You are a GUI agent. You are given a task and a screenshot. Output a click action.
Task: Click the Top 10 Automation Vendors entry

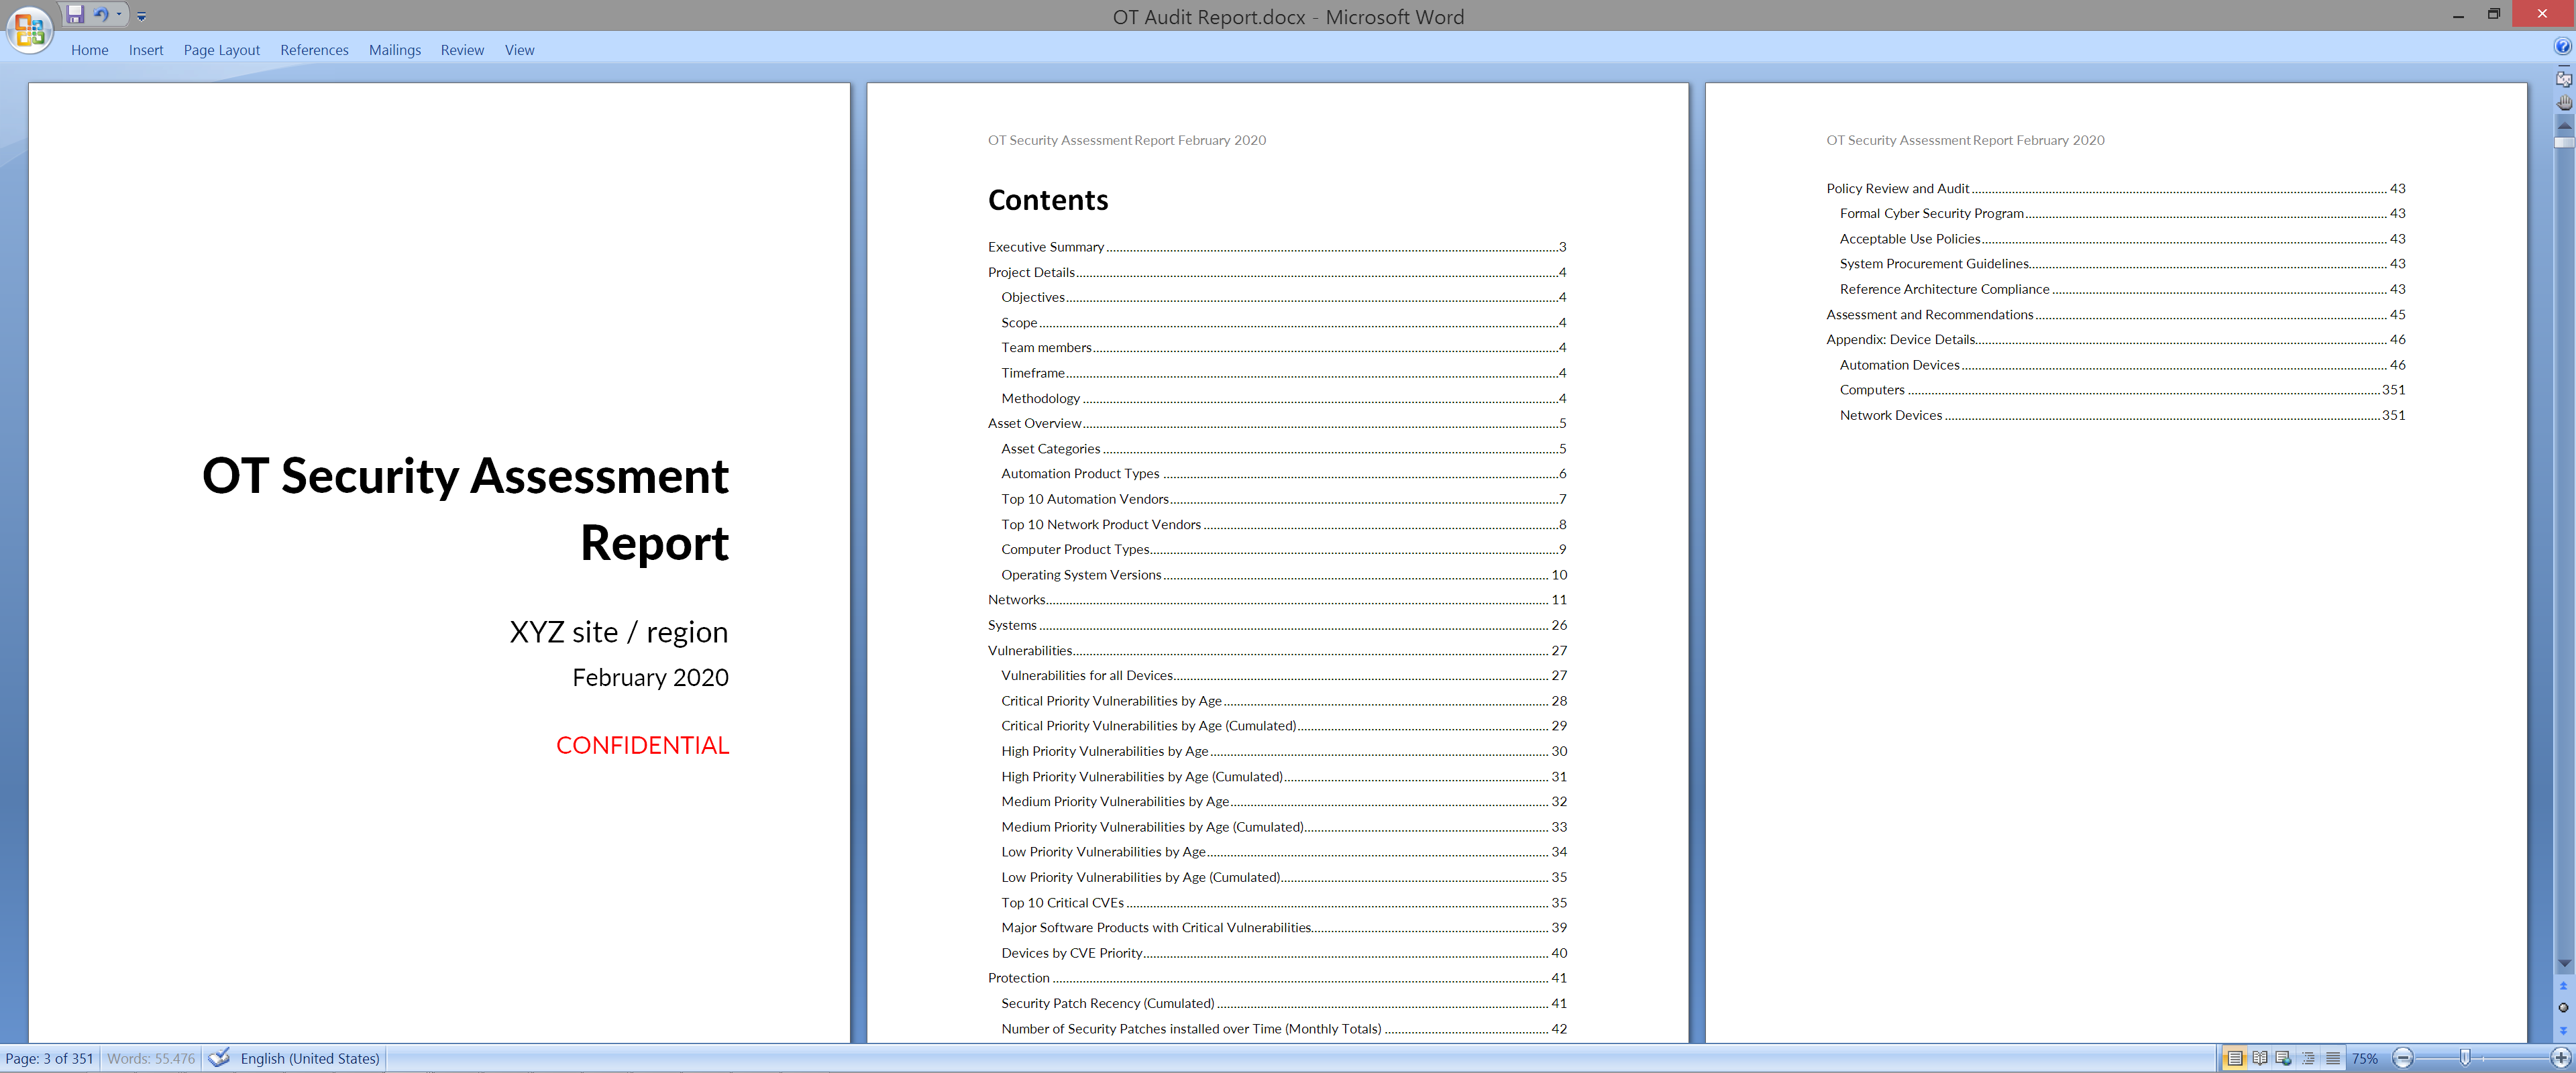click(x=1284, y=499)
